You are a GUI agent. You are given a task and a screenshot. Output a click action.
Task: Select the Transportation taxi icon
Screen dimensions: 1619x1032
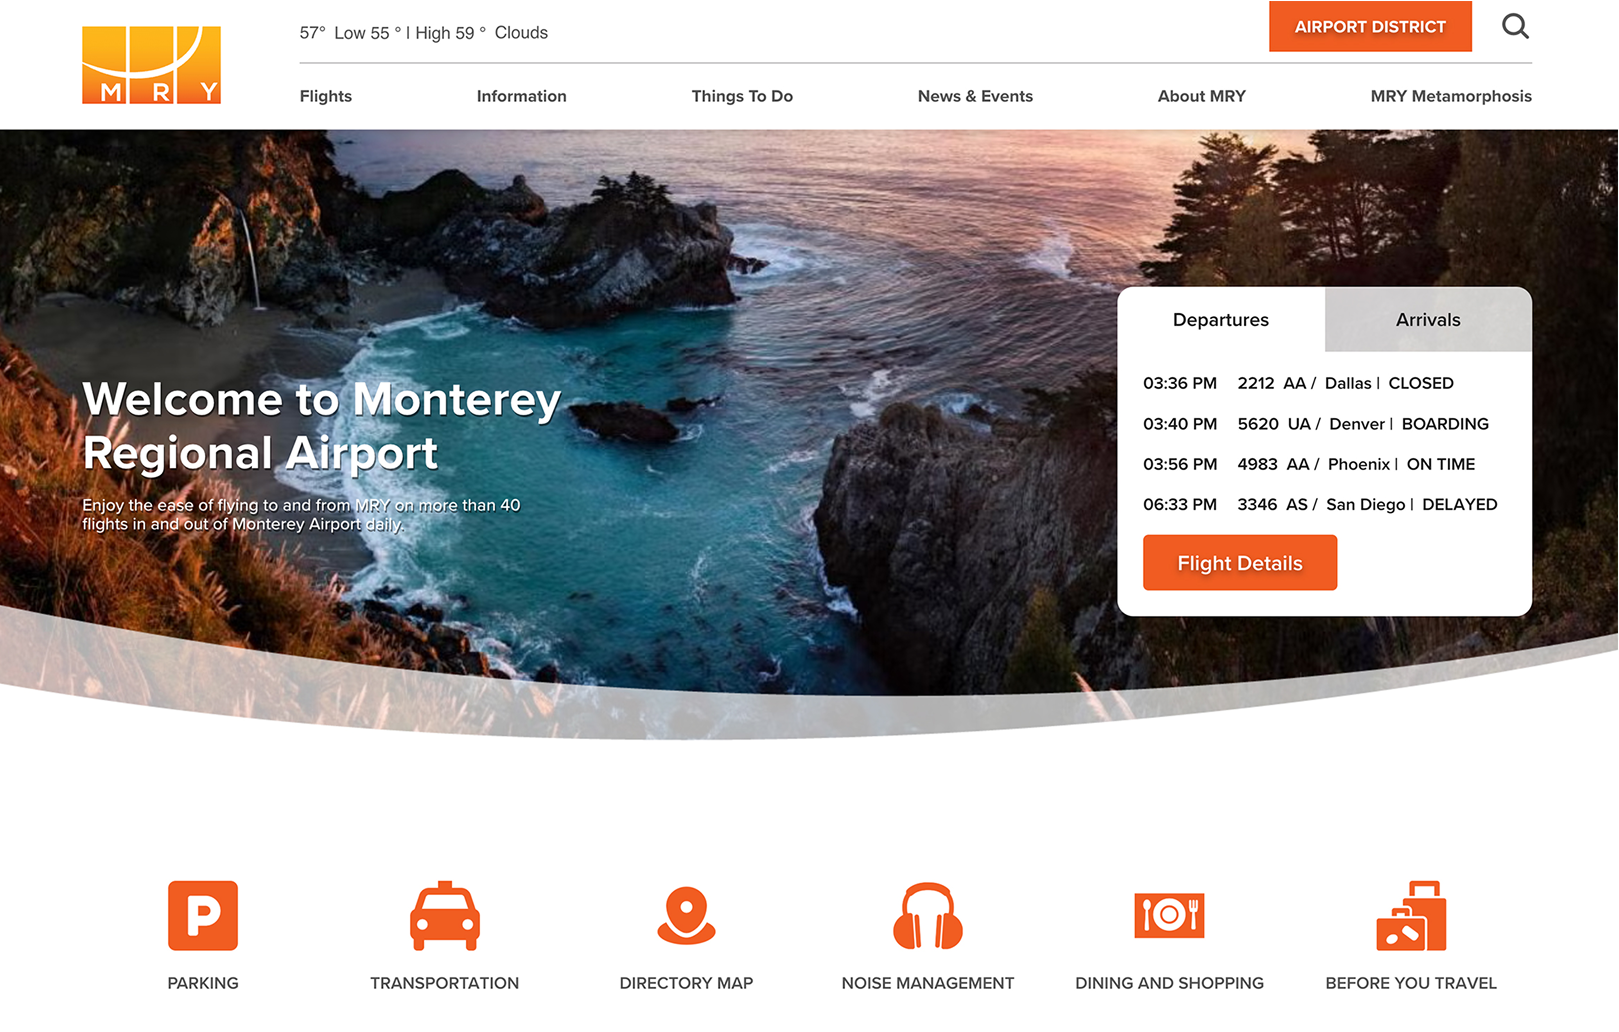444,913
